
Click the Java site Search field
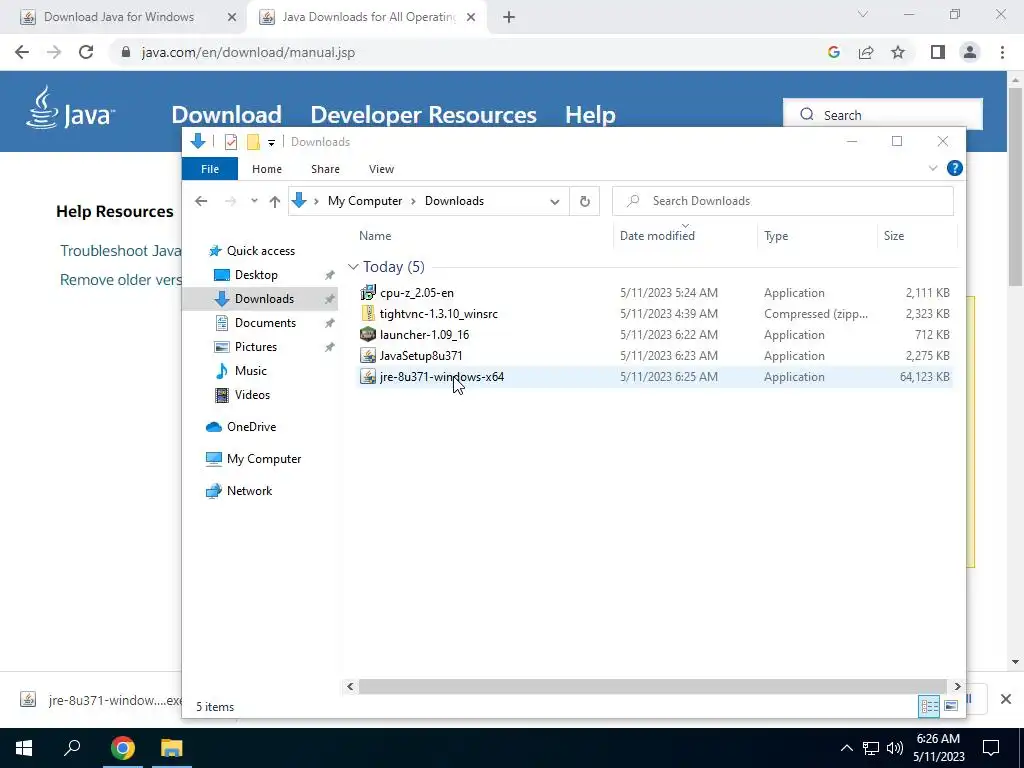883,114
